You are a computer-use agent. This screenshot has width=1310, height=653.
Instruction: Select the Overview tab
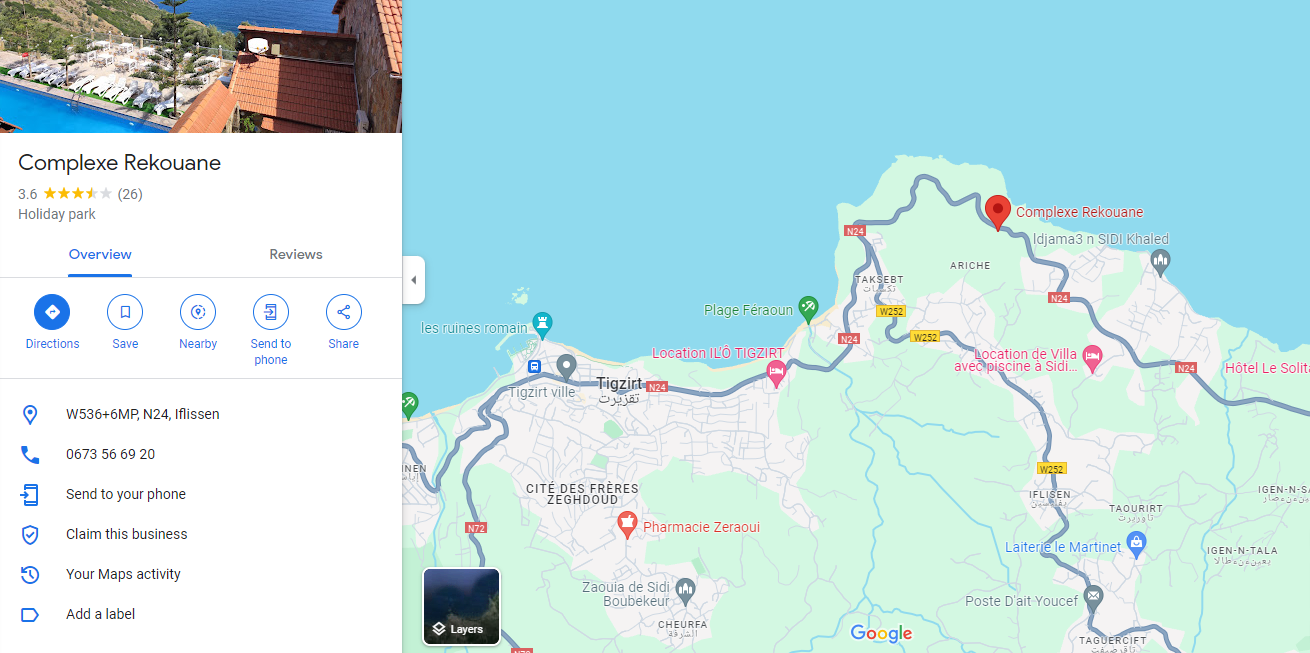click(x=100, y=254)
